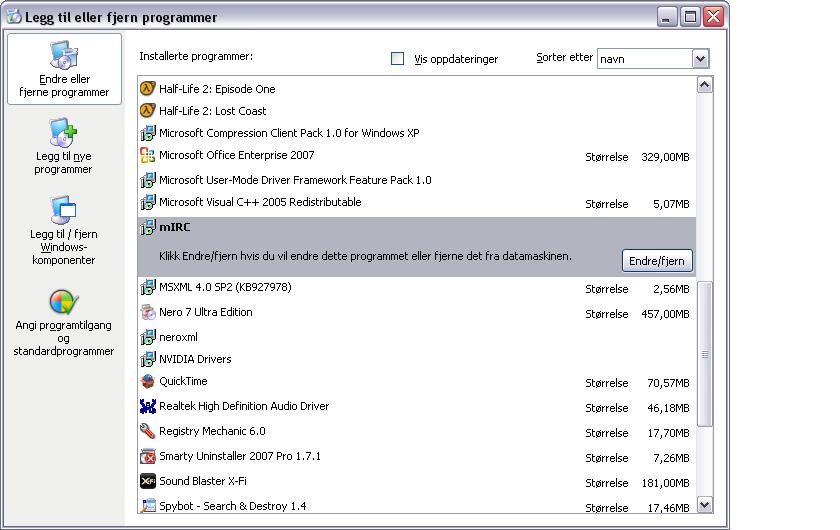Image resolution: width=840 pixels, height=530 pixels.
Task: Click the Smarty Uninstaller icon
Action: (x=147, y=456)
